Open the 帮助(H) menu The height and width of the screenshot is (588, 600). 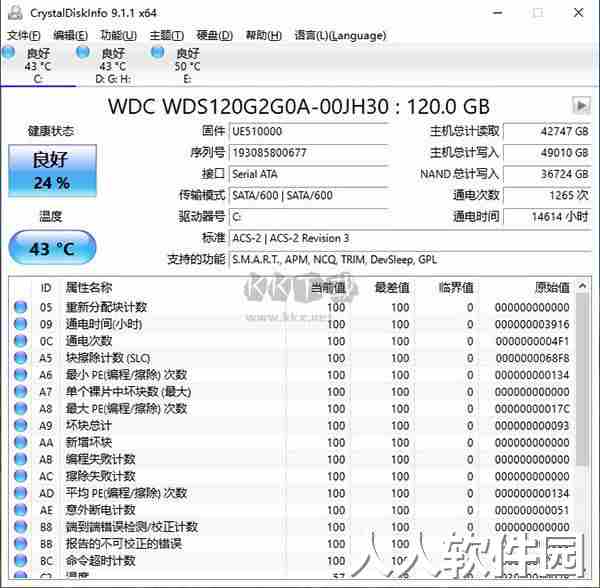[x=263, y=36]
